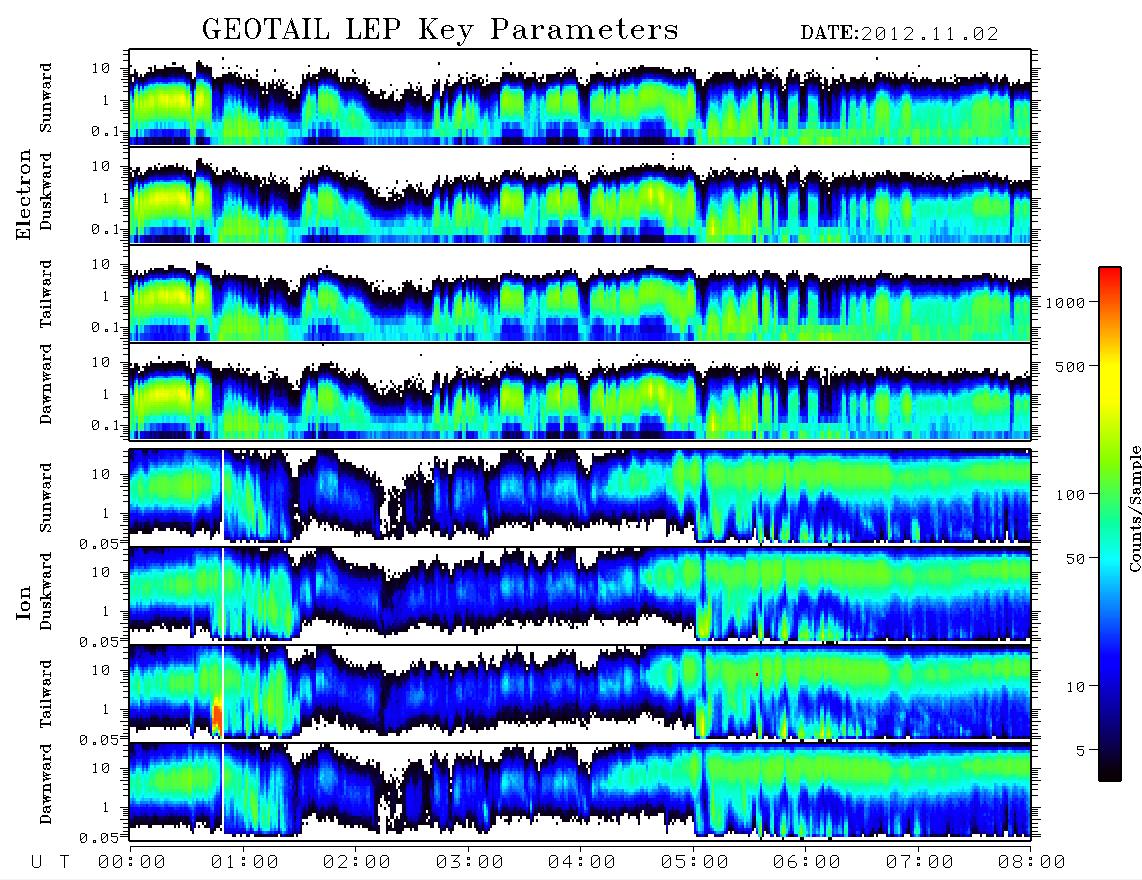Image resolution: width=1142 pixels, height=880 pixels.
Task: Click the black bottom of the color scale bar
Action: [x=1109, y=772]
